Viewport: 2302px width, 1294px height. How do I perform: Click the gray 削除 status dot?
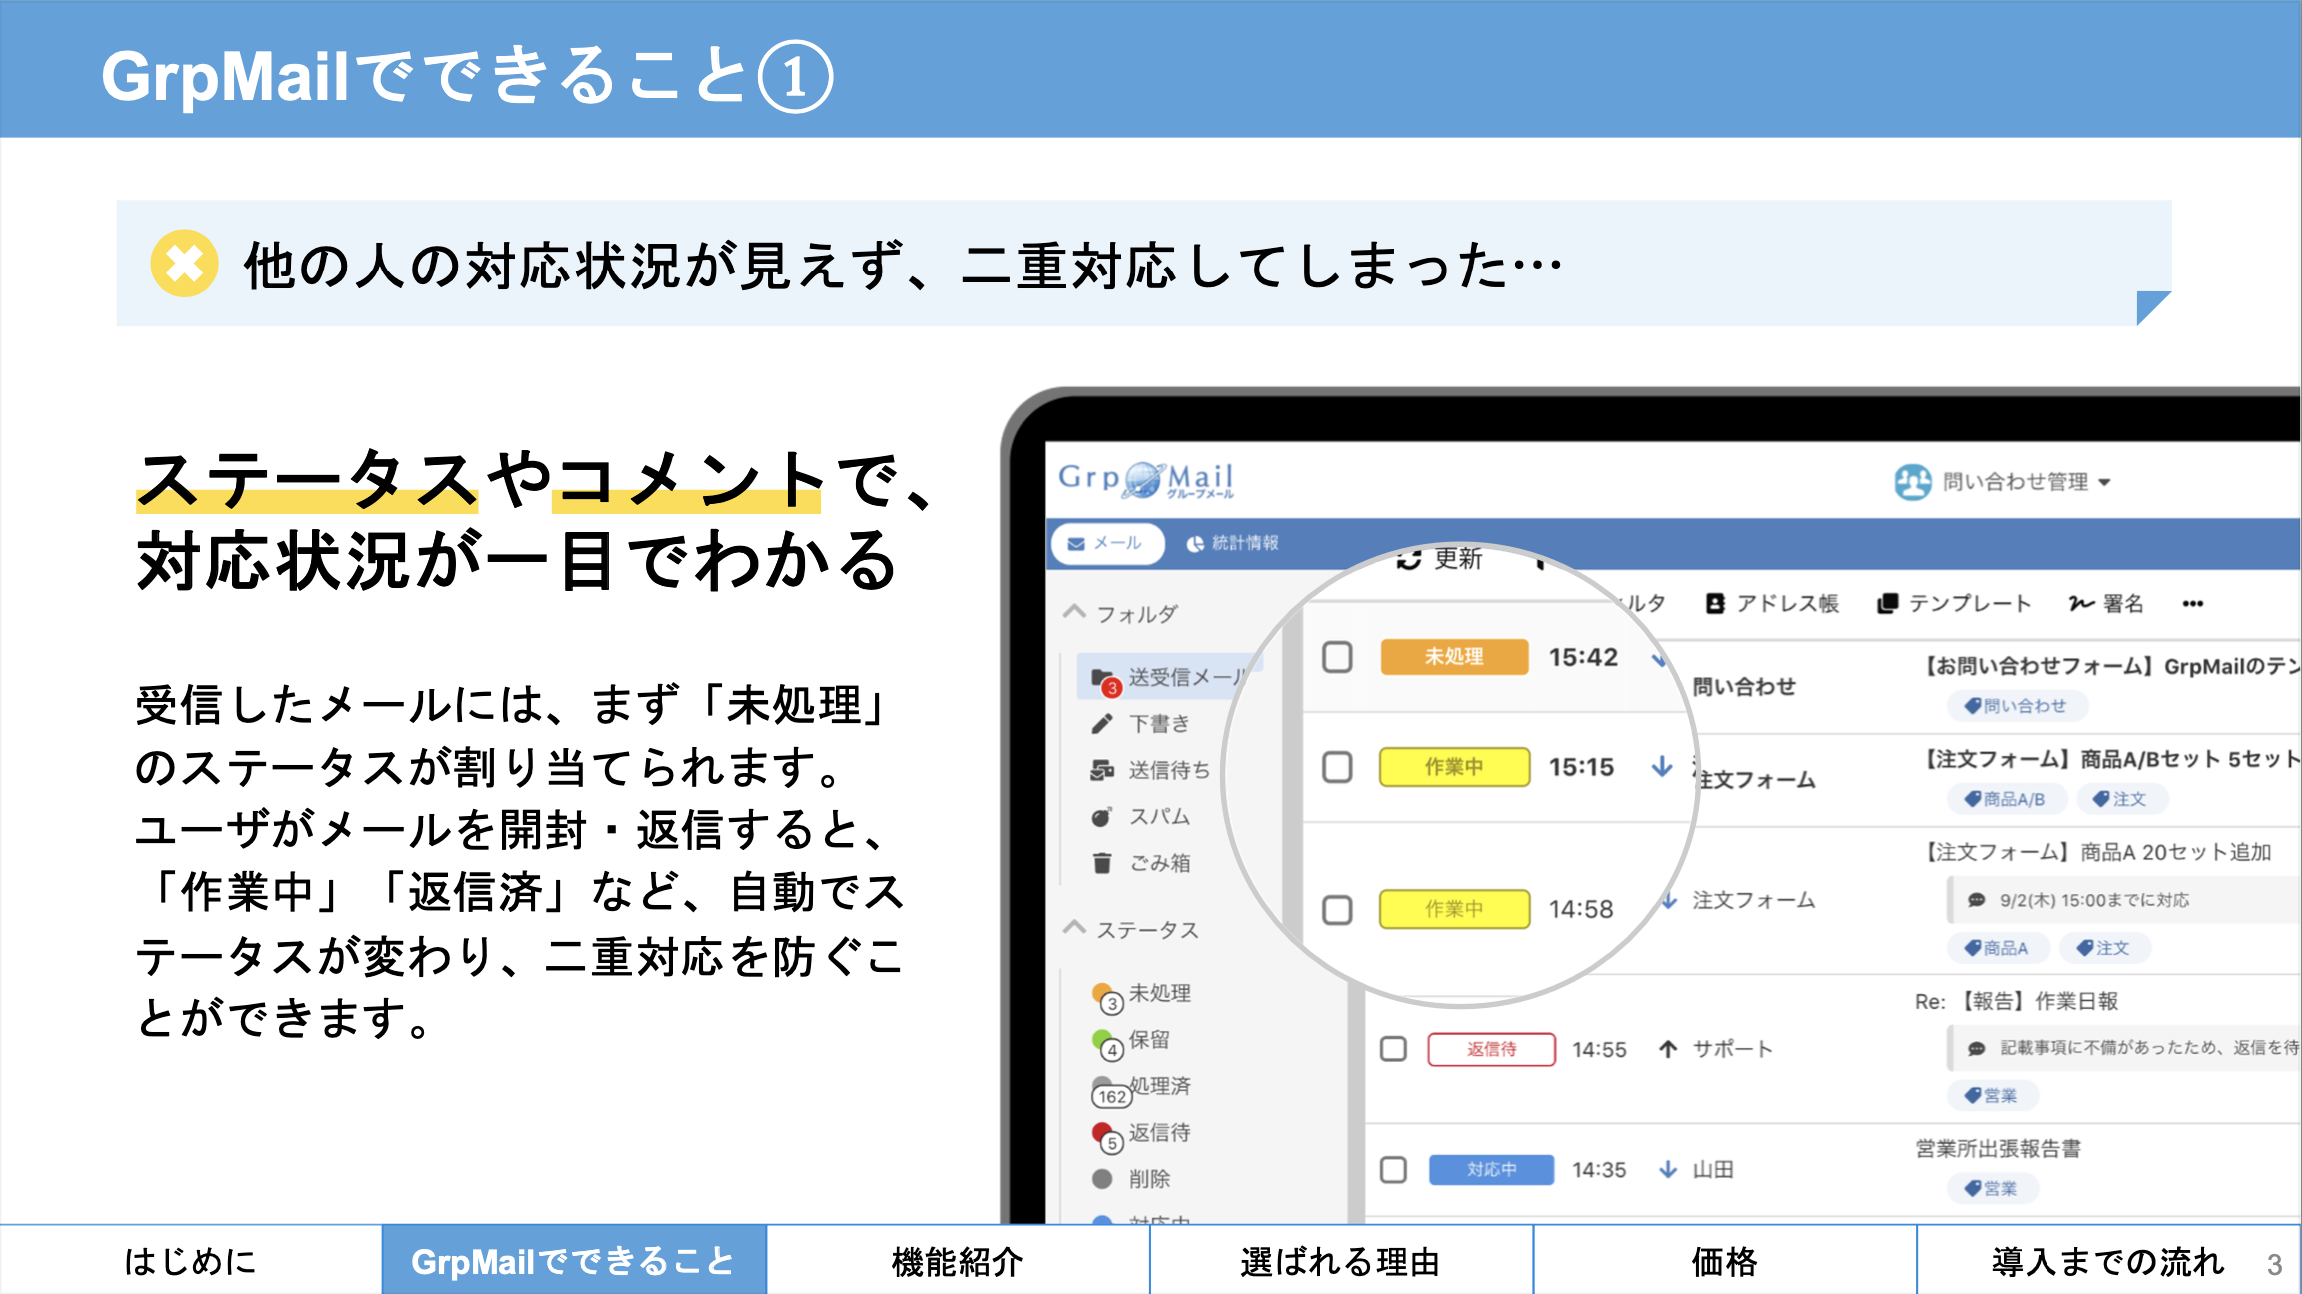1102,1179
